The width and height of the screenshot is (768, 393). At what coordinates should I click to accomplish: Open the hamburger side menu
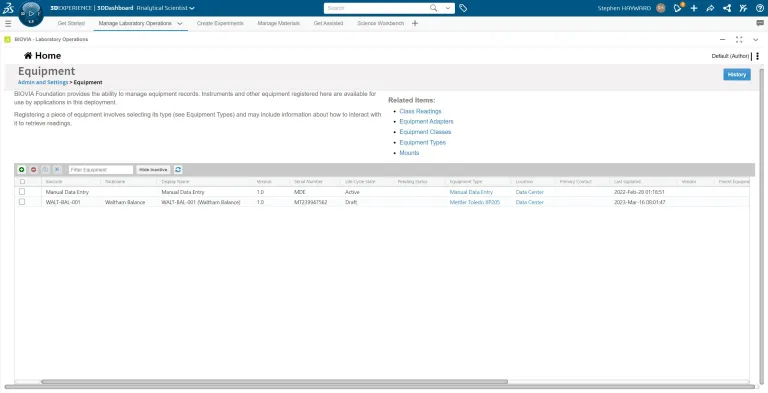click(x=8, y=24)
